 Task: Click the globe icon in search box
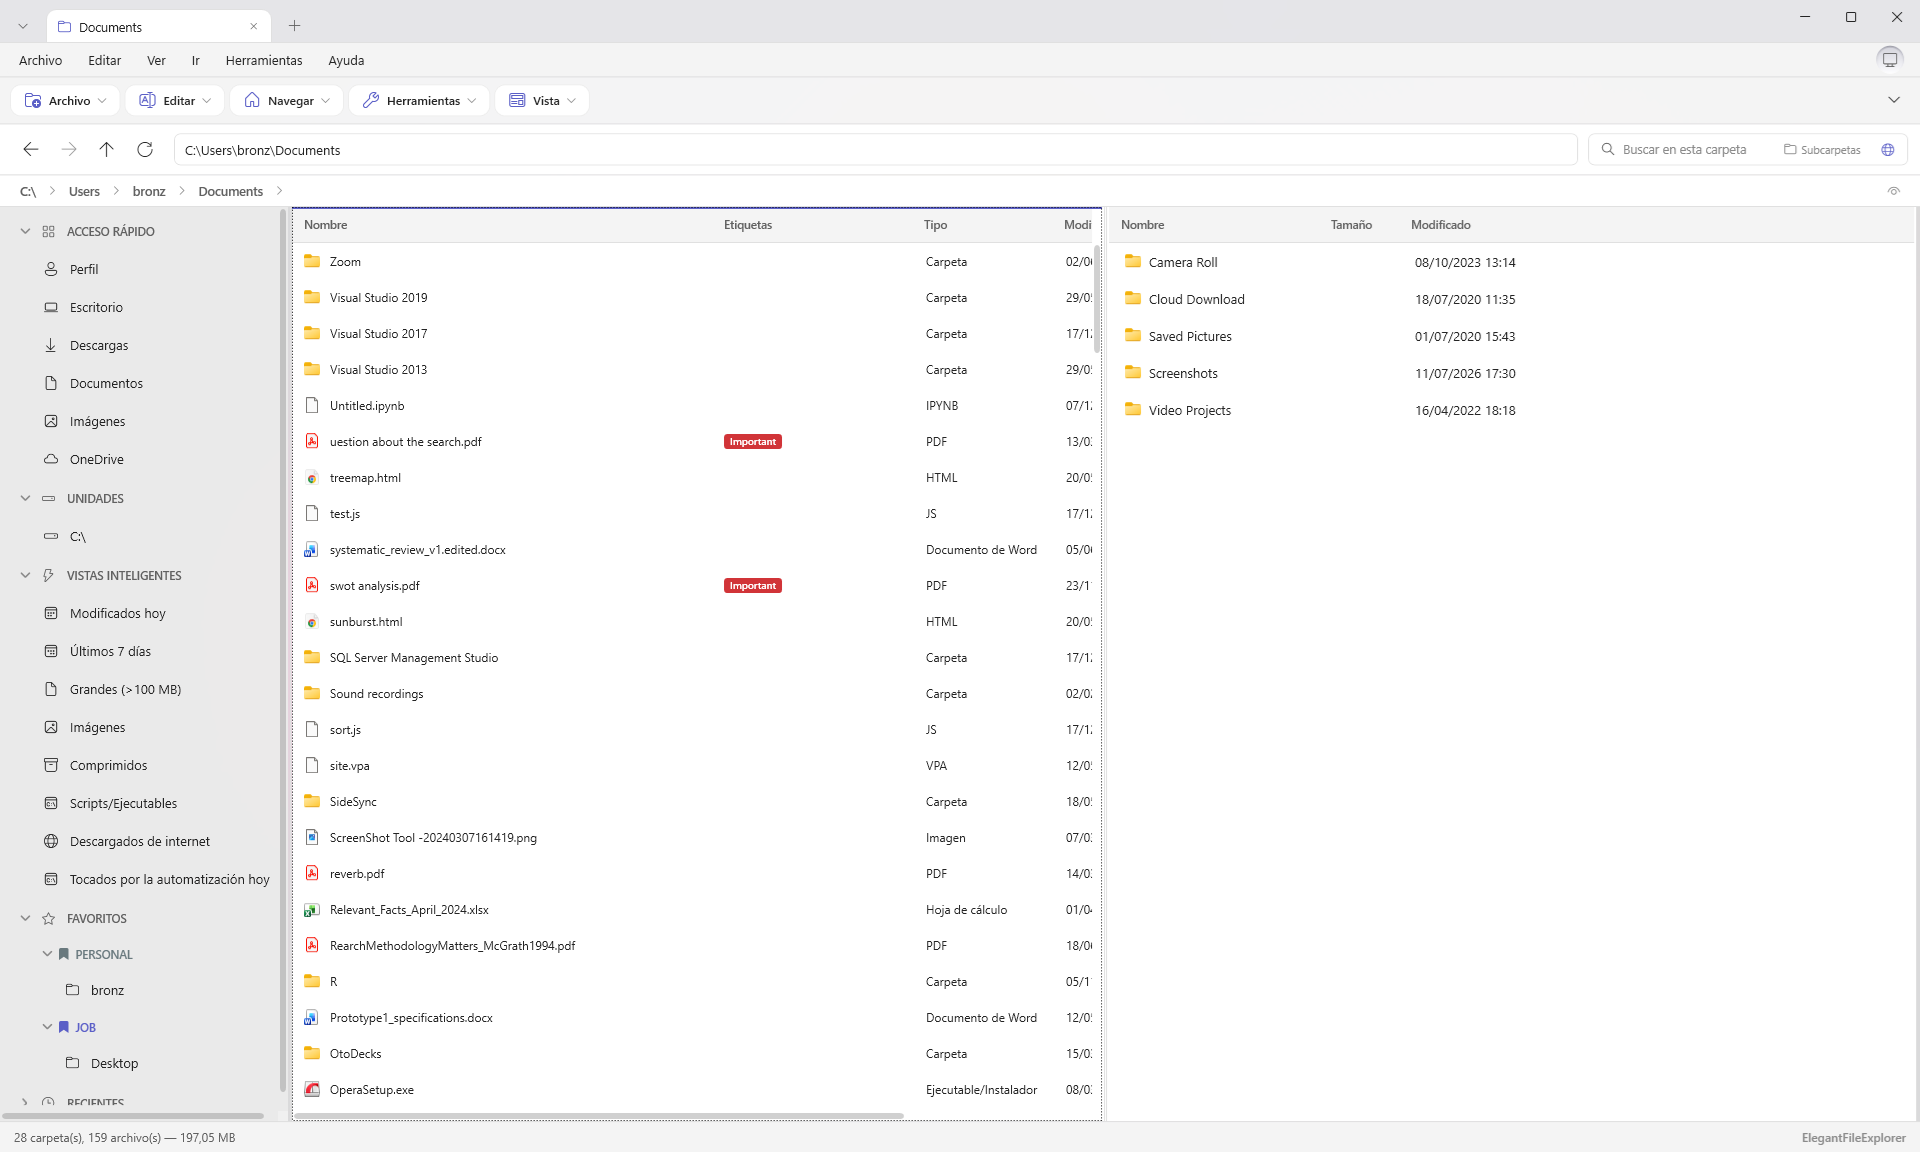(1887, 150)
